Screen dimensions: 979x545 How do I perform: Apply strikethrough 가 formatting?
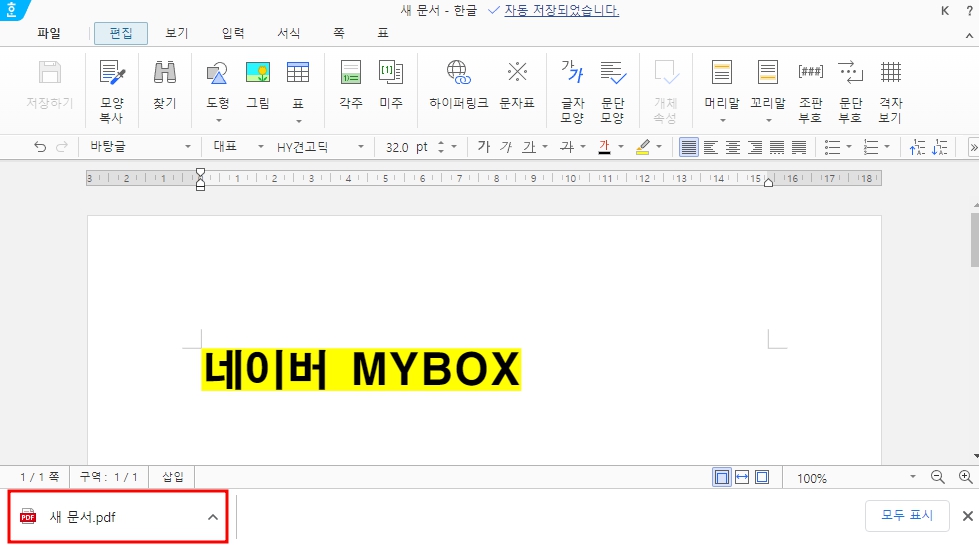[x=567, y=147]
